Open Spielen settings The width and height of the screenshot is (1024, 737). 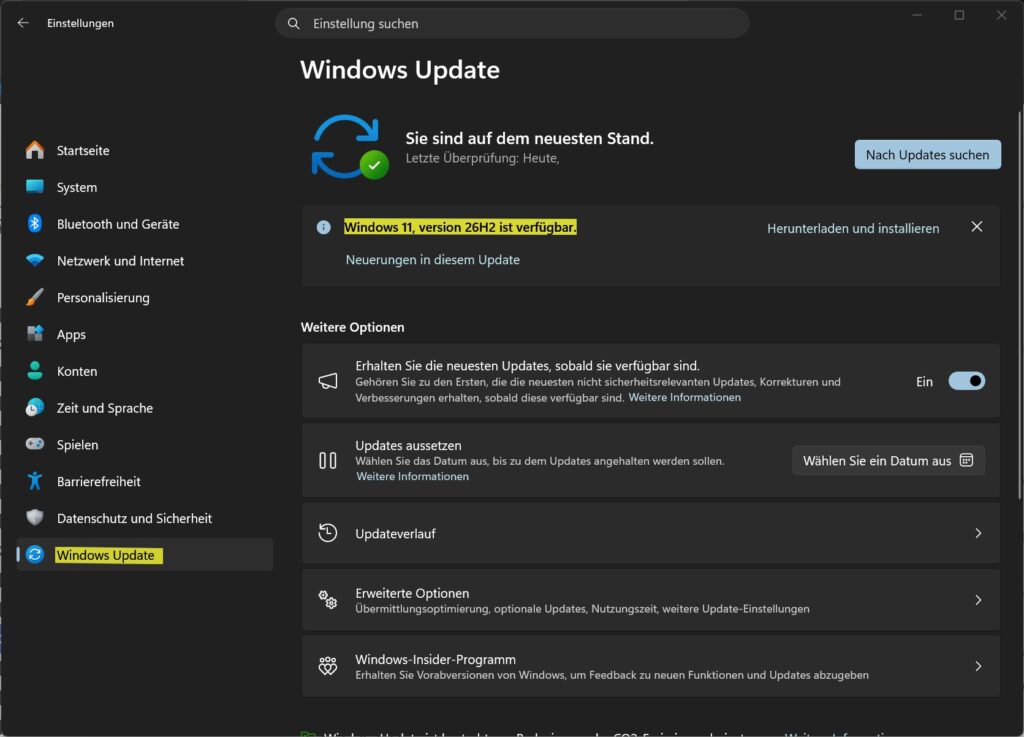pyautogui.click(x=144, y=444)
